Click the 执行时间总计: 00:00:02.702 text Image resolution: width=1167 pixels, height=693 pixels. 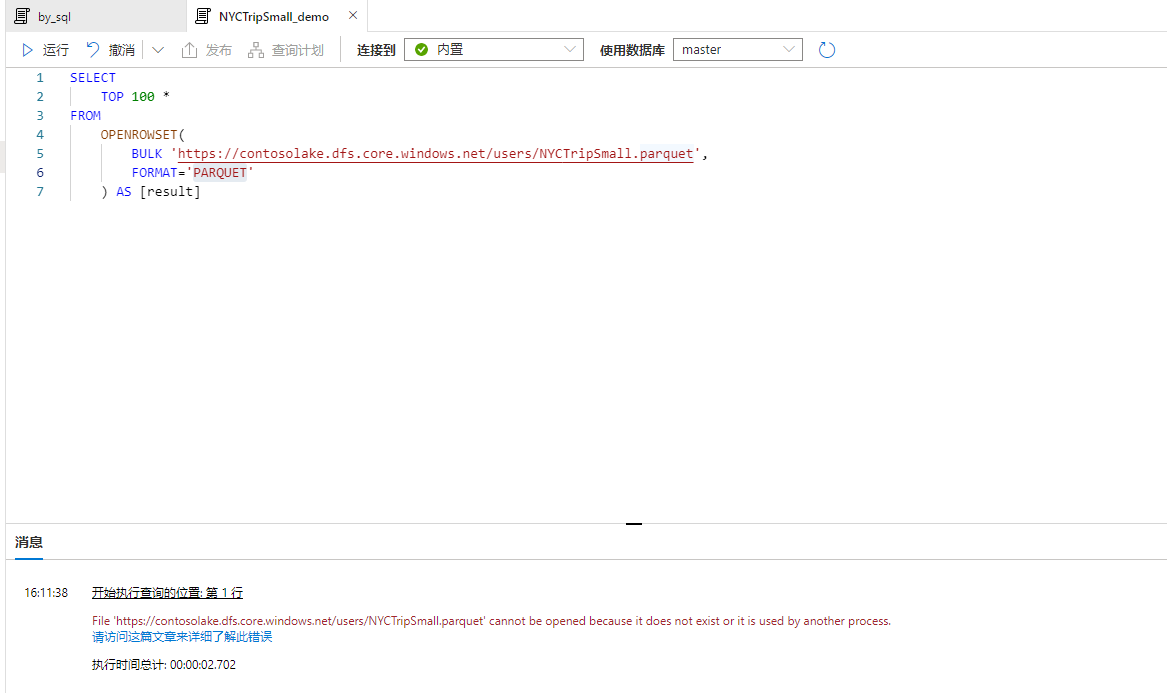coord(164,665)
